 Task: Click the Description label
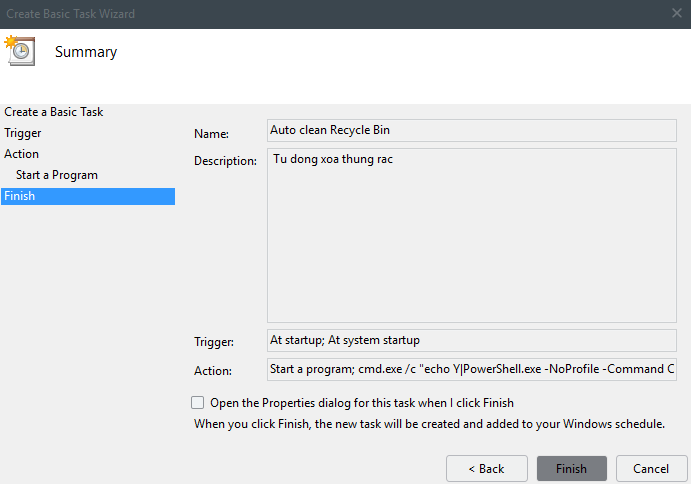[225, 161]
